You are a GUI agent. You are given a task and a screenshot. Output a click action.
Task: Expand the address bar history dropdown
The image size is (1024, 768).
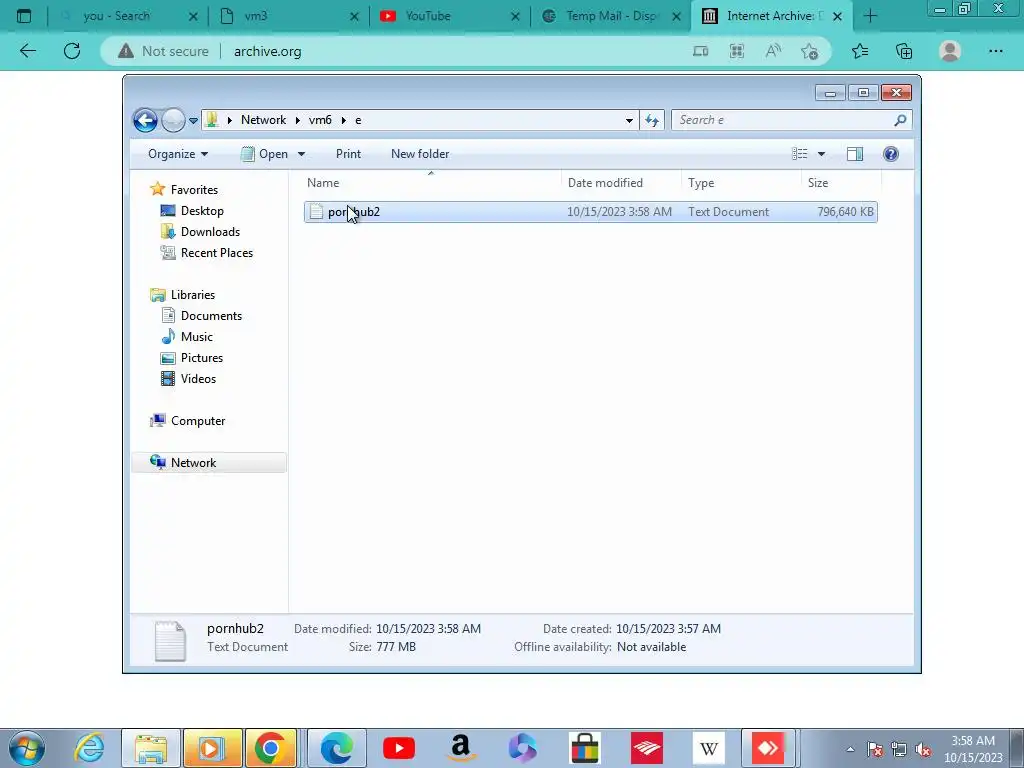(x=629, y=120)
